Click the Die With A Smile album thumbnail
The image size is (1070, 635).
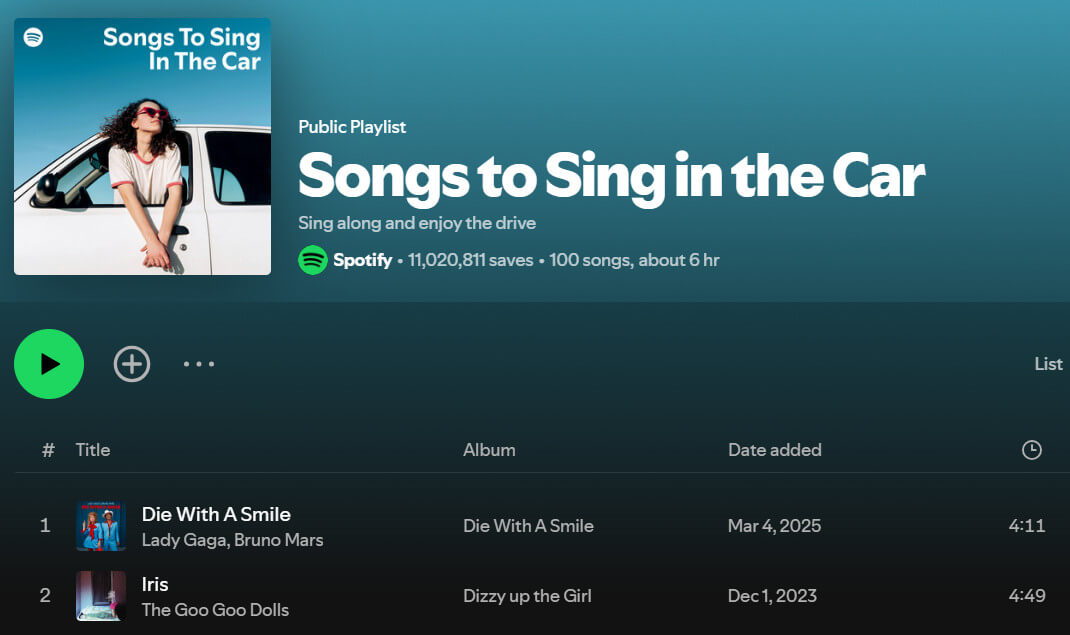point(101,526)
